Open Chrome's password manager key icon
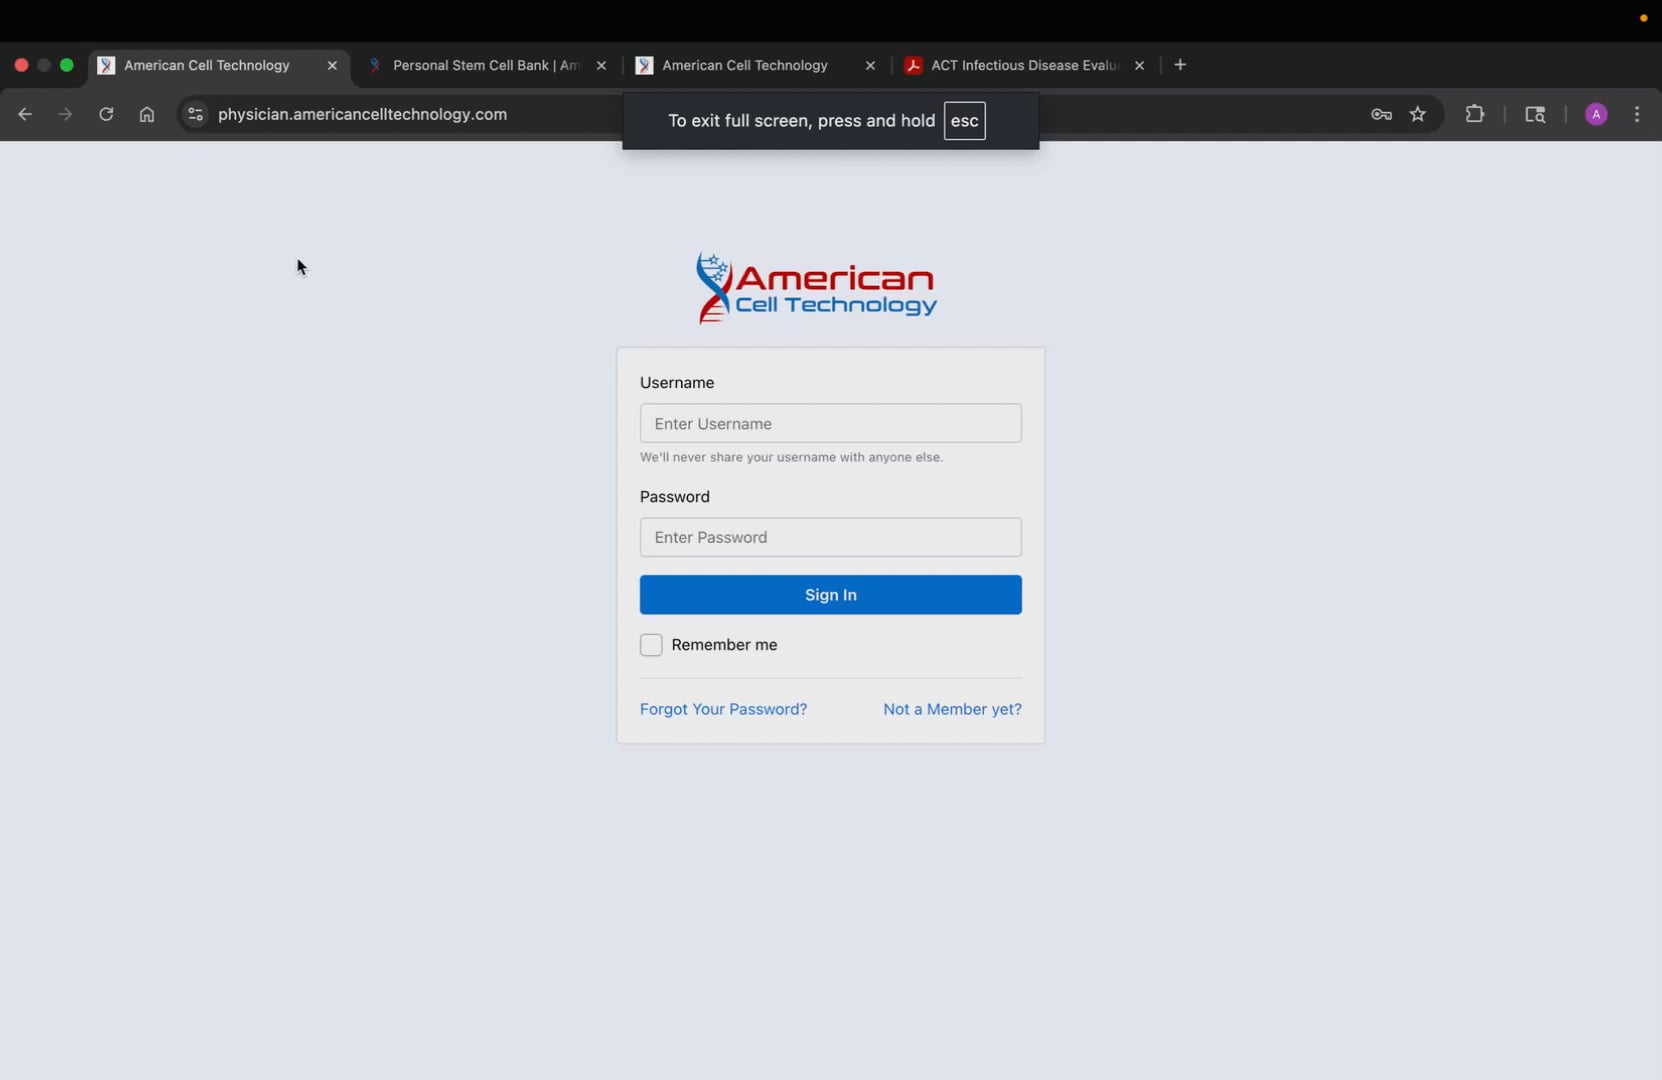 (x=1381, y=114)
